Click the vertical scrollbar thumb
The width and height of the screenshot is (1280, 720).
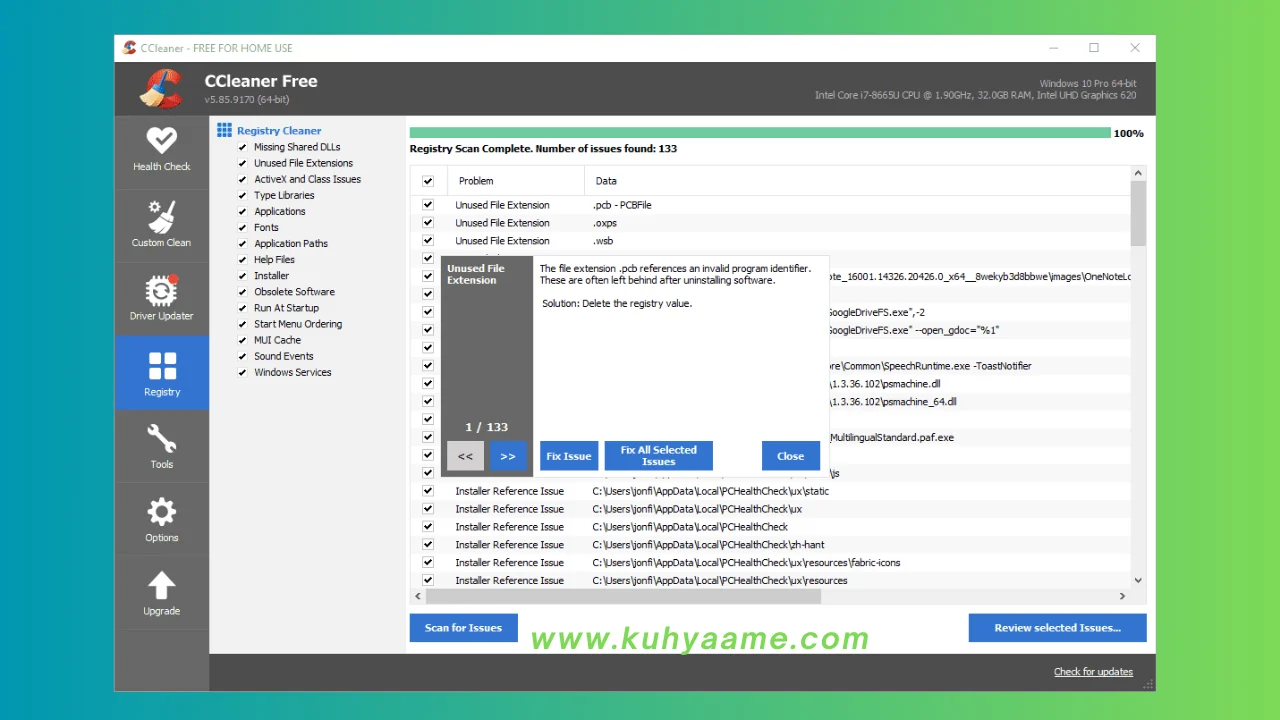coord(1138,214)
